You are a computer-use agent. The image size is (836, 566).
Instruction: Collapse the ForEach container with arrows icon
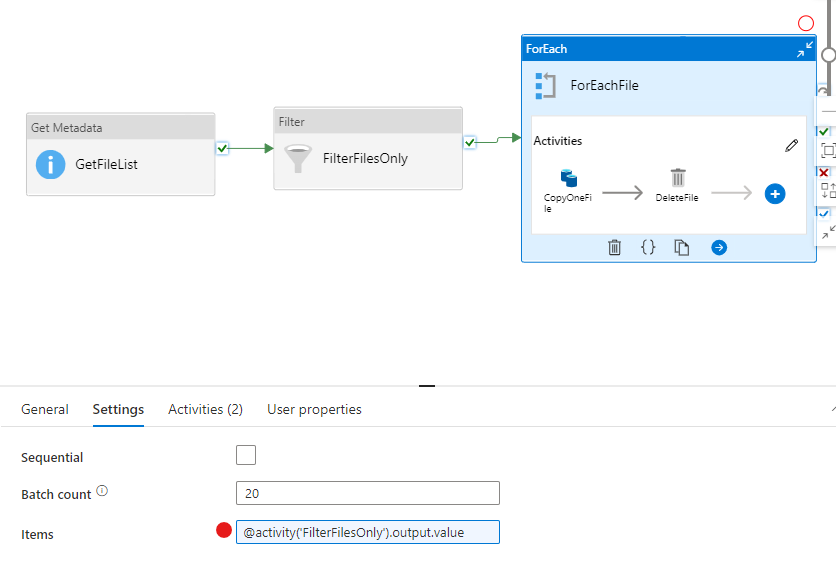point(805,49)
